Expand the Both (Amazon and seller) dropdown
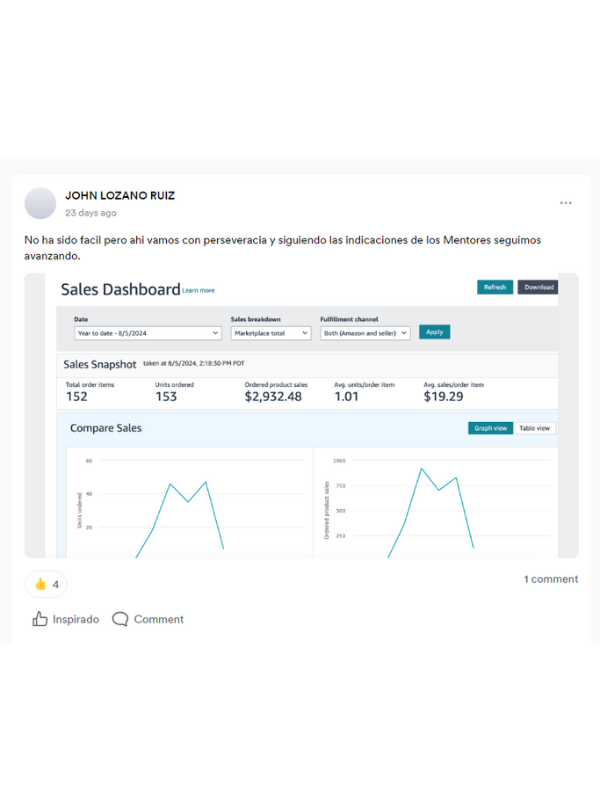This screenshot has width=600, height=800. click(365, 333)
